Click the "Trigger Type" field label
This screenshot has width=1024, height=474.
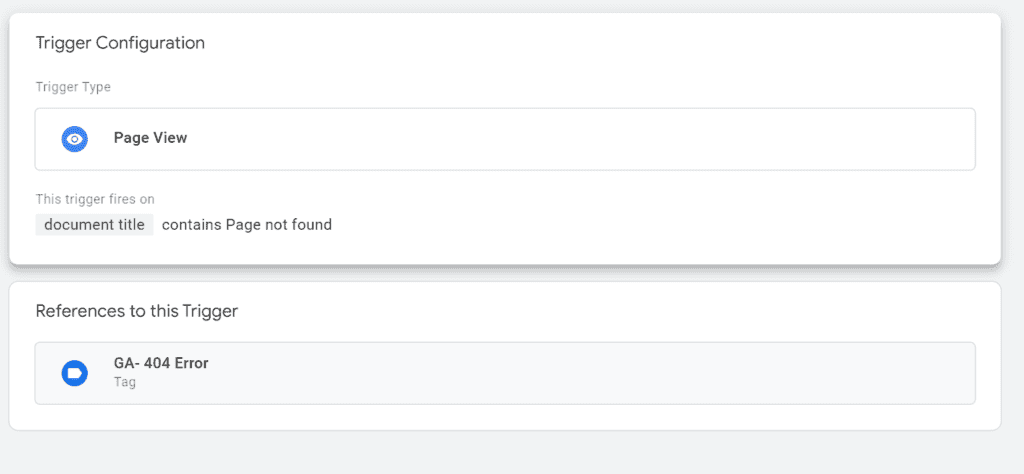coord(73,87)
